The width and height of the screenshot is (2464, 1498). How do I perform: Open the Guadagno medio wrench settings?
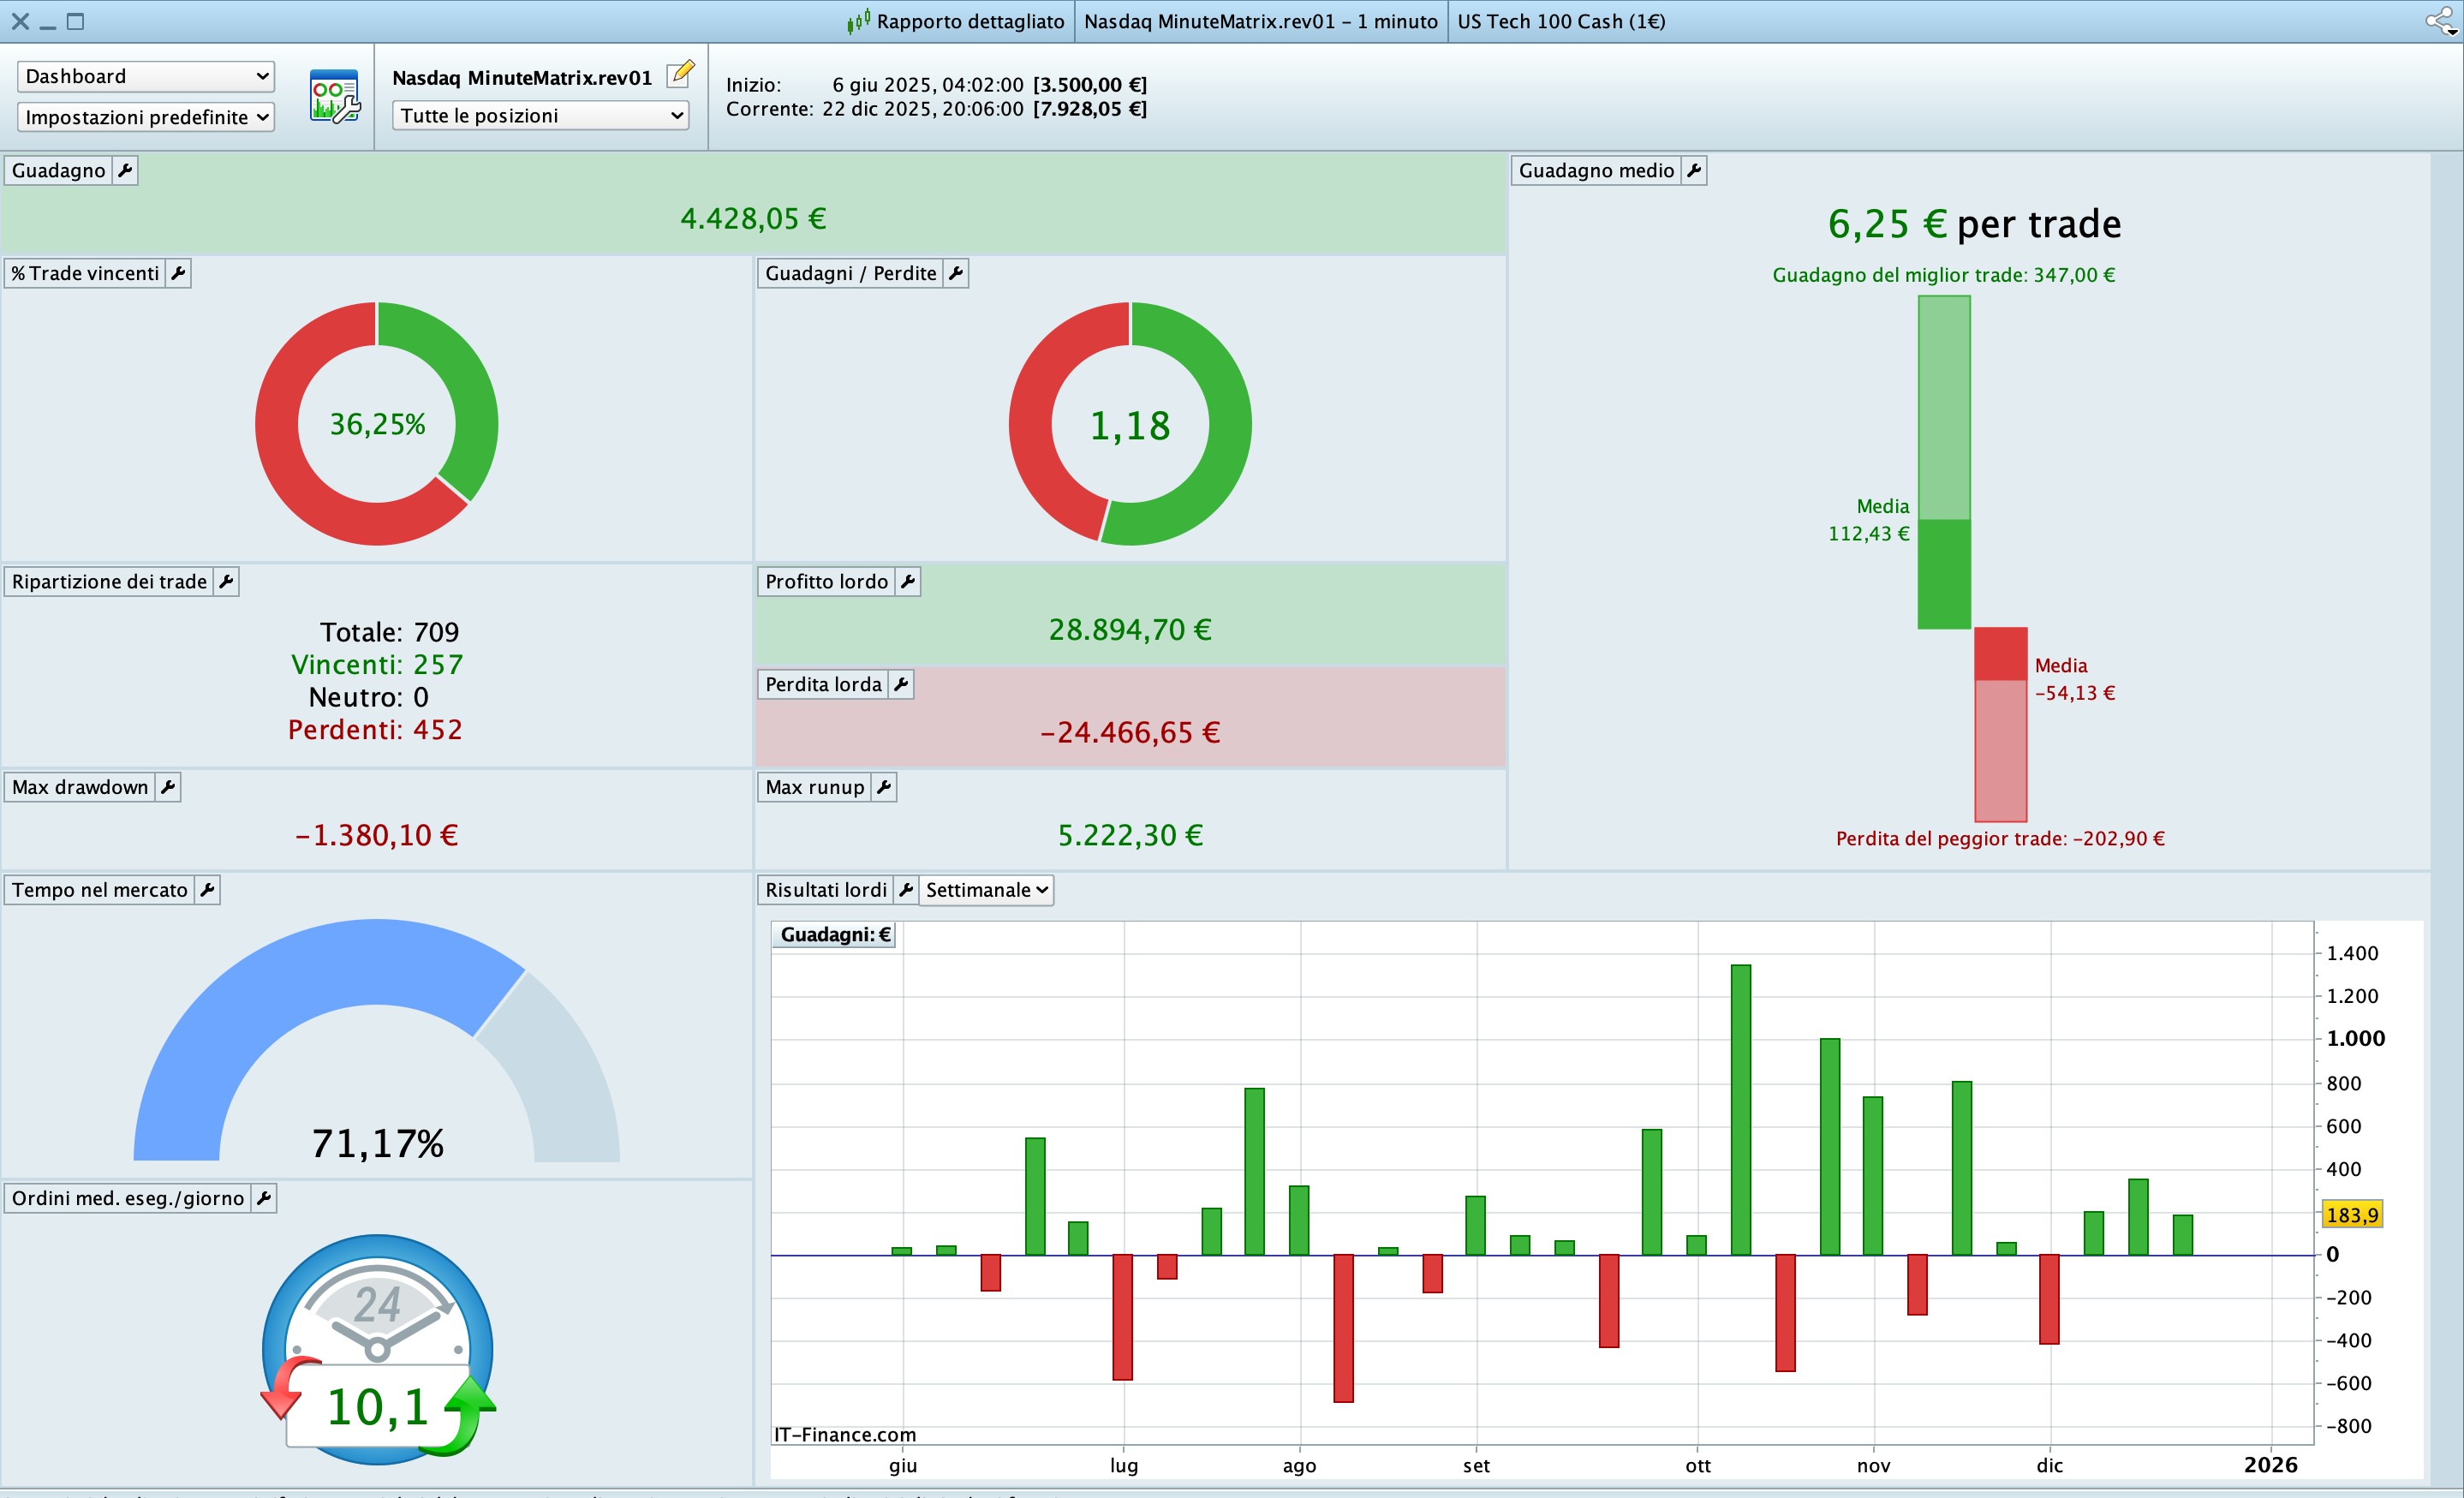pos(1693,171)
